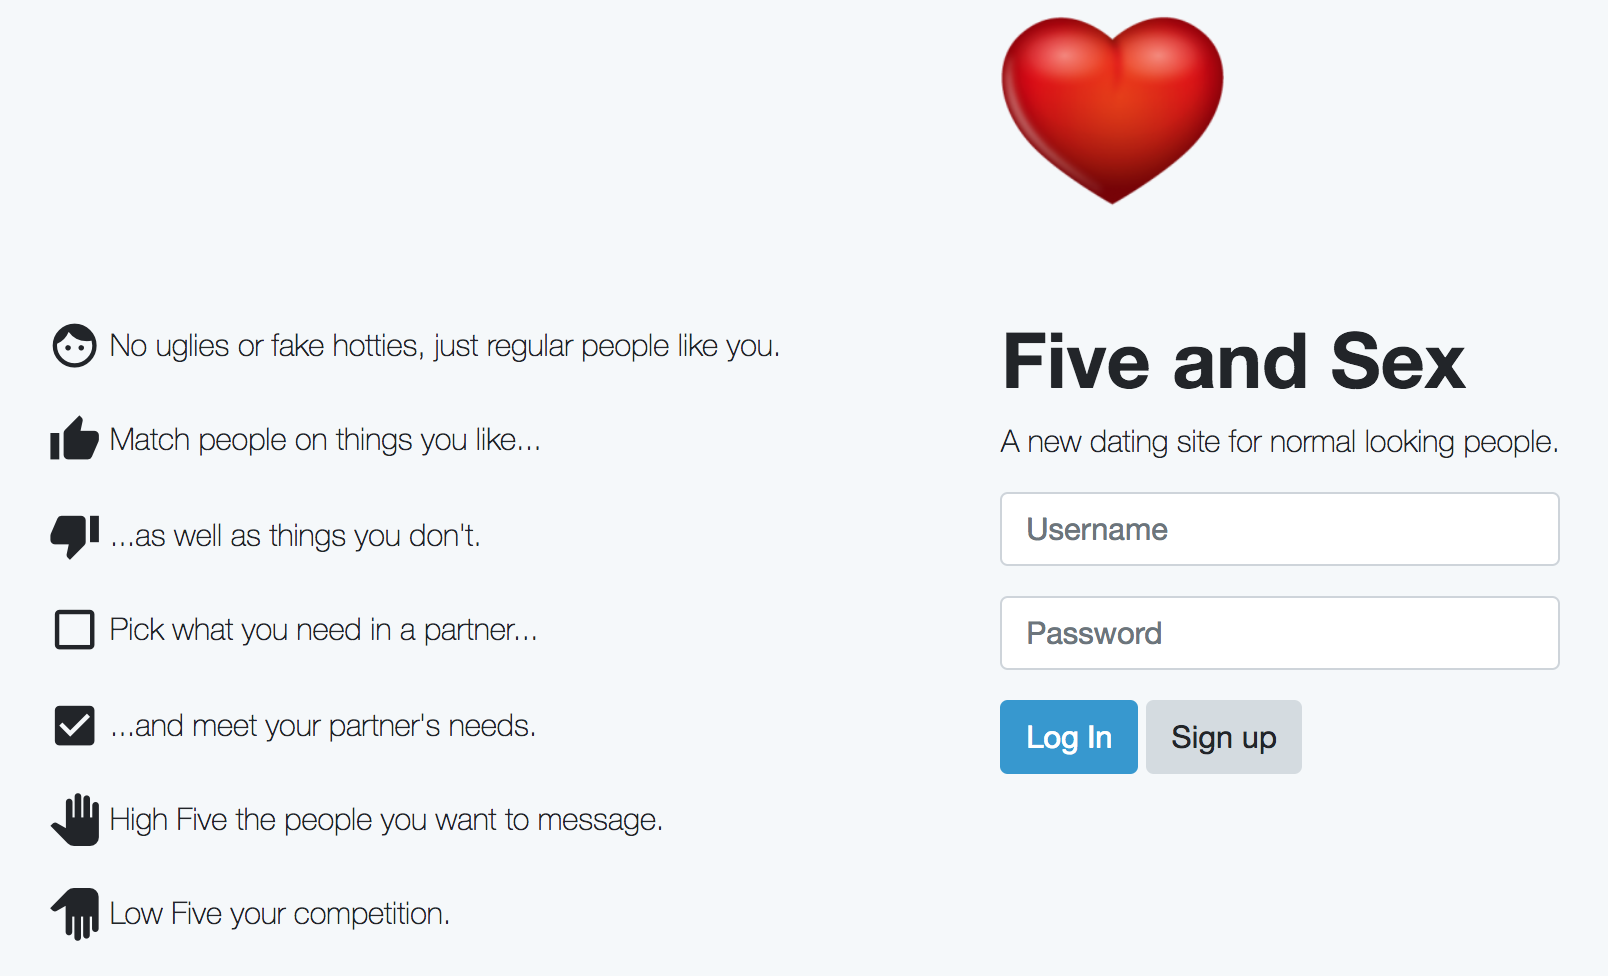Click the thumbs down icon

74,535
